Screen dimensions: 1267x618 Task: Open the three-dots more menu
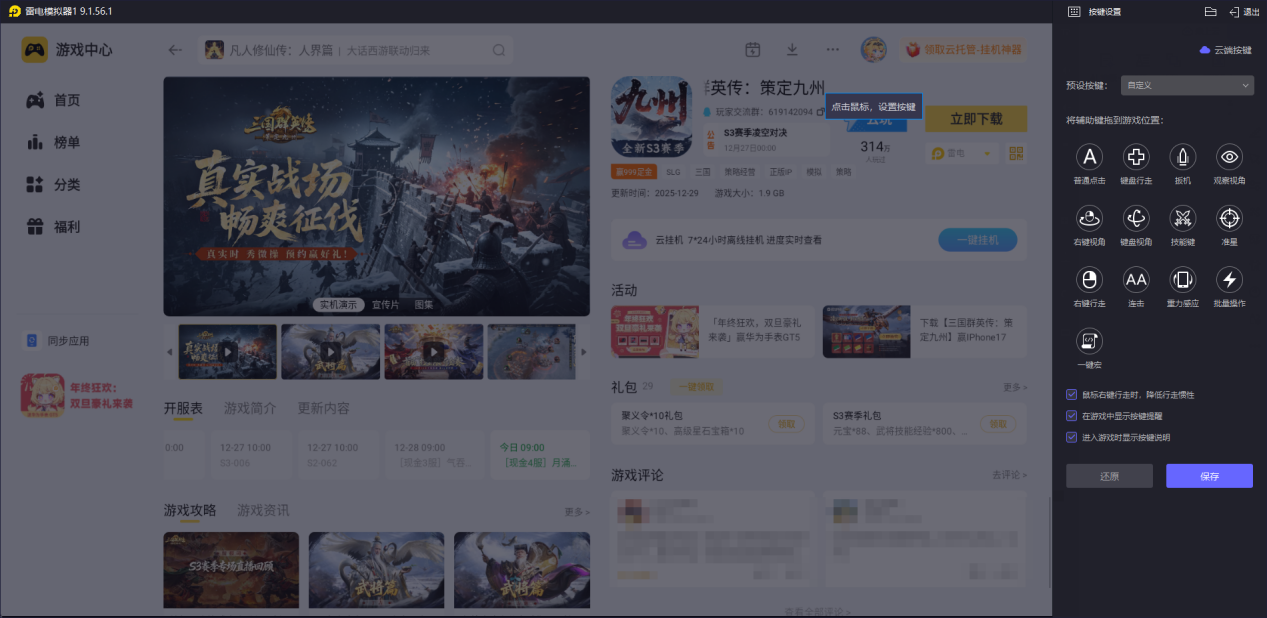click(833, 50)
